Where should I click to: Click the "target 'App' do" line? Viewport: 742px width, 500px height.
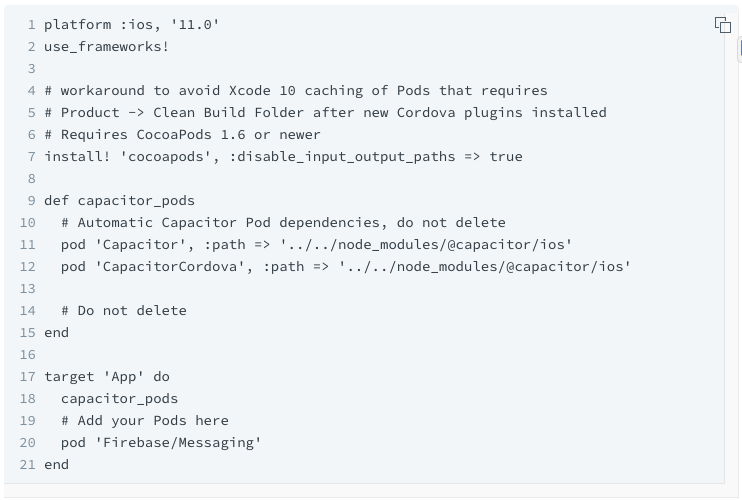[x=106, y=376]
